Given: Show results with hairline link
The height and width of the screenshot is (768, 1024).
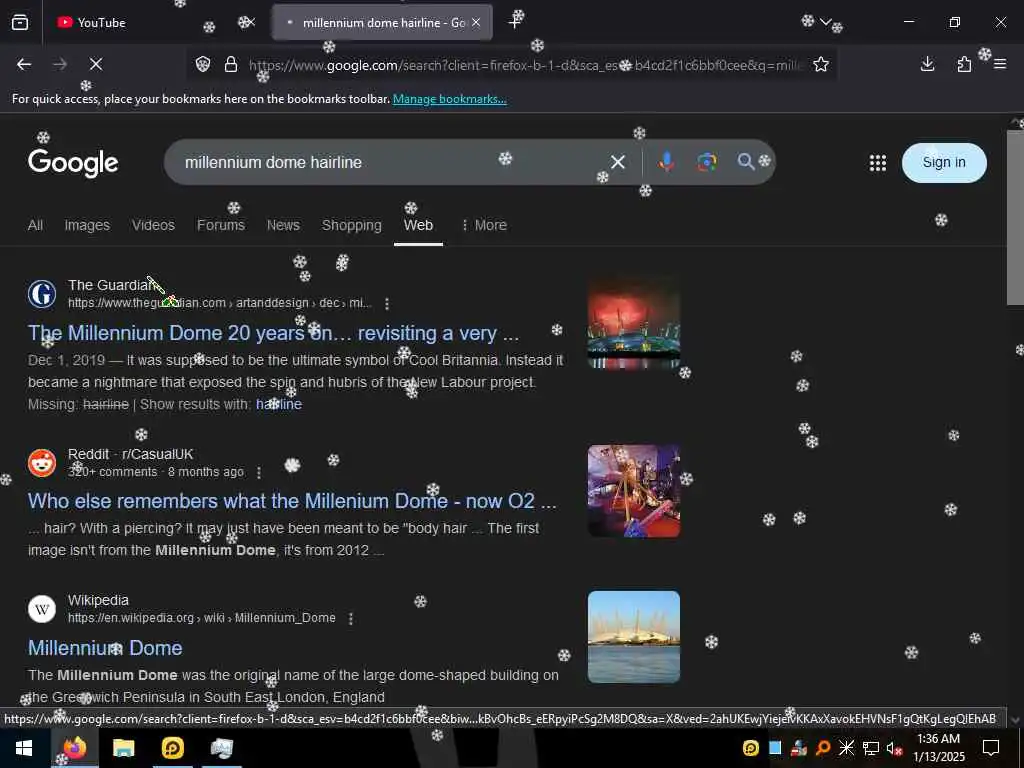Looking at the screenshot, I should pyautogui.click(x=279, y=404).
